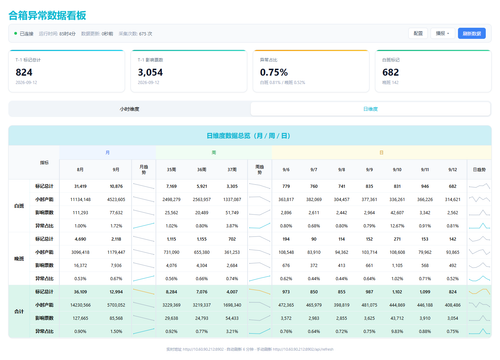Image resolution: width=500 pixels, height=360 pixels.
Task: Open the 白班标记 card
Action: tap(433, 71)
